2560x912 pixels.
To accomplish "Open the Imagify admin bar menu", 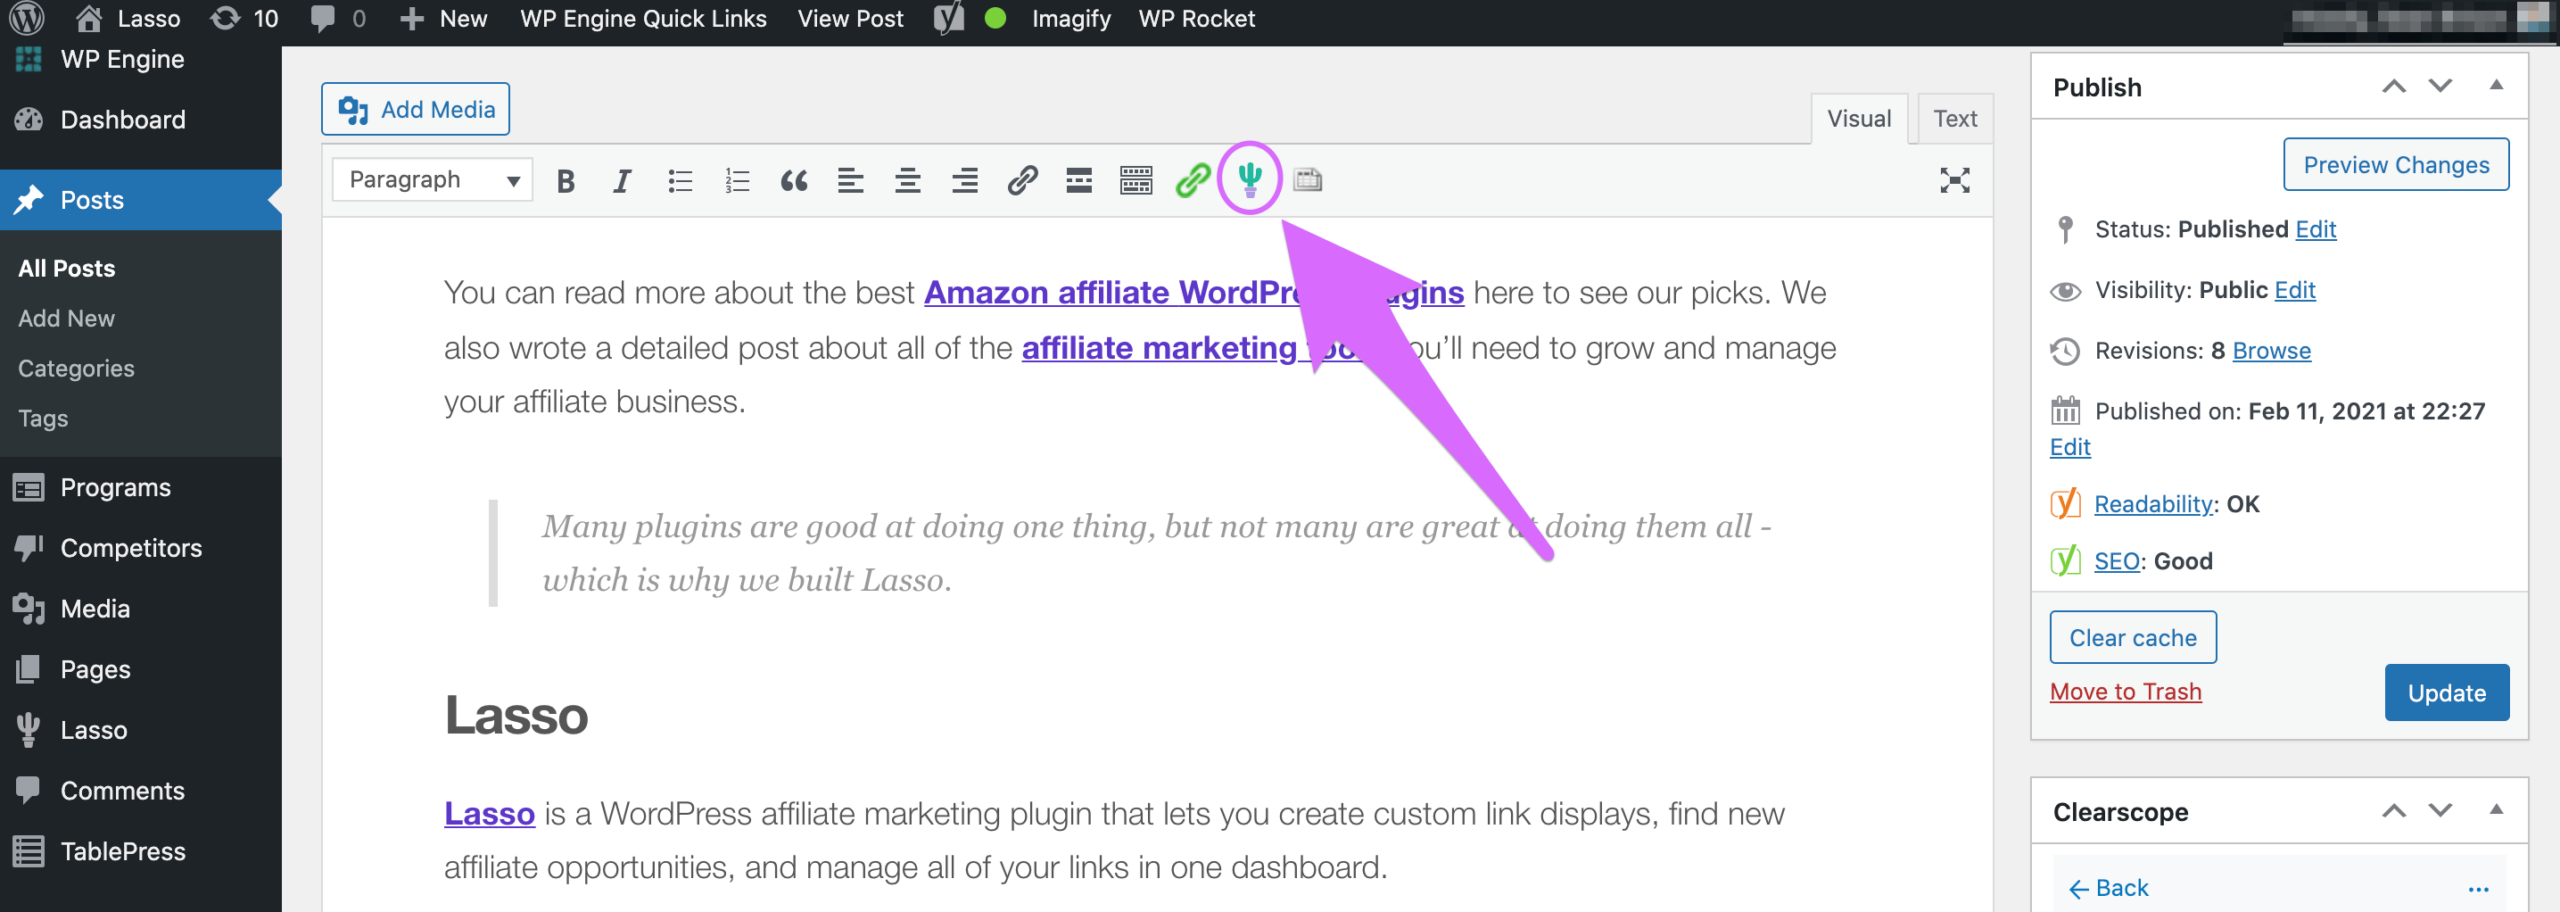I will pyautogui.click(x=1071, y=18).
